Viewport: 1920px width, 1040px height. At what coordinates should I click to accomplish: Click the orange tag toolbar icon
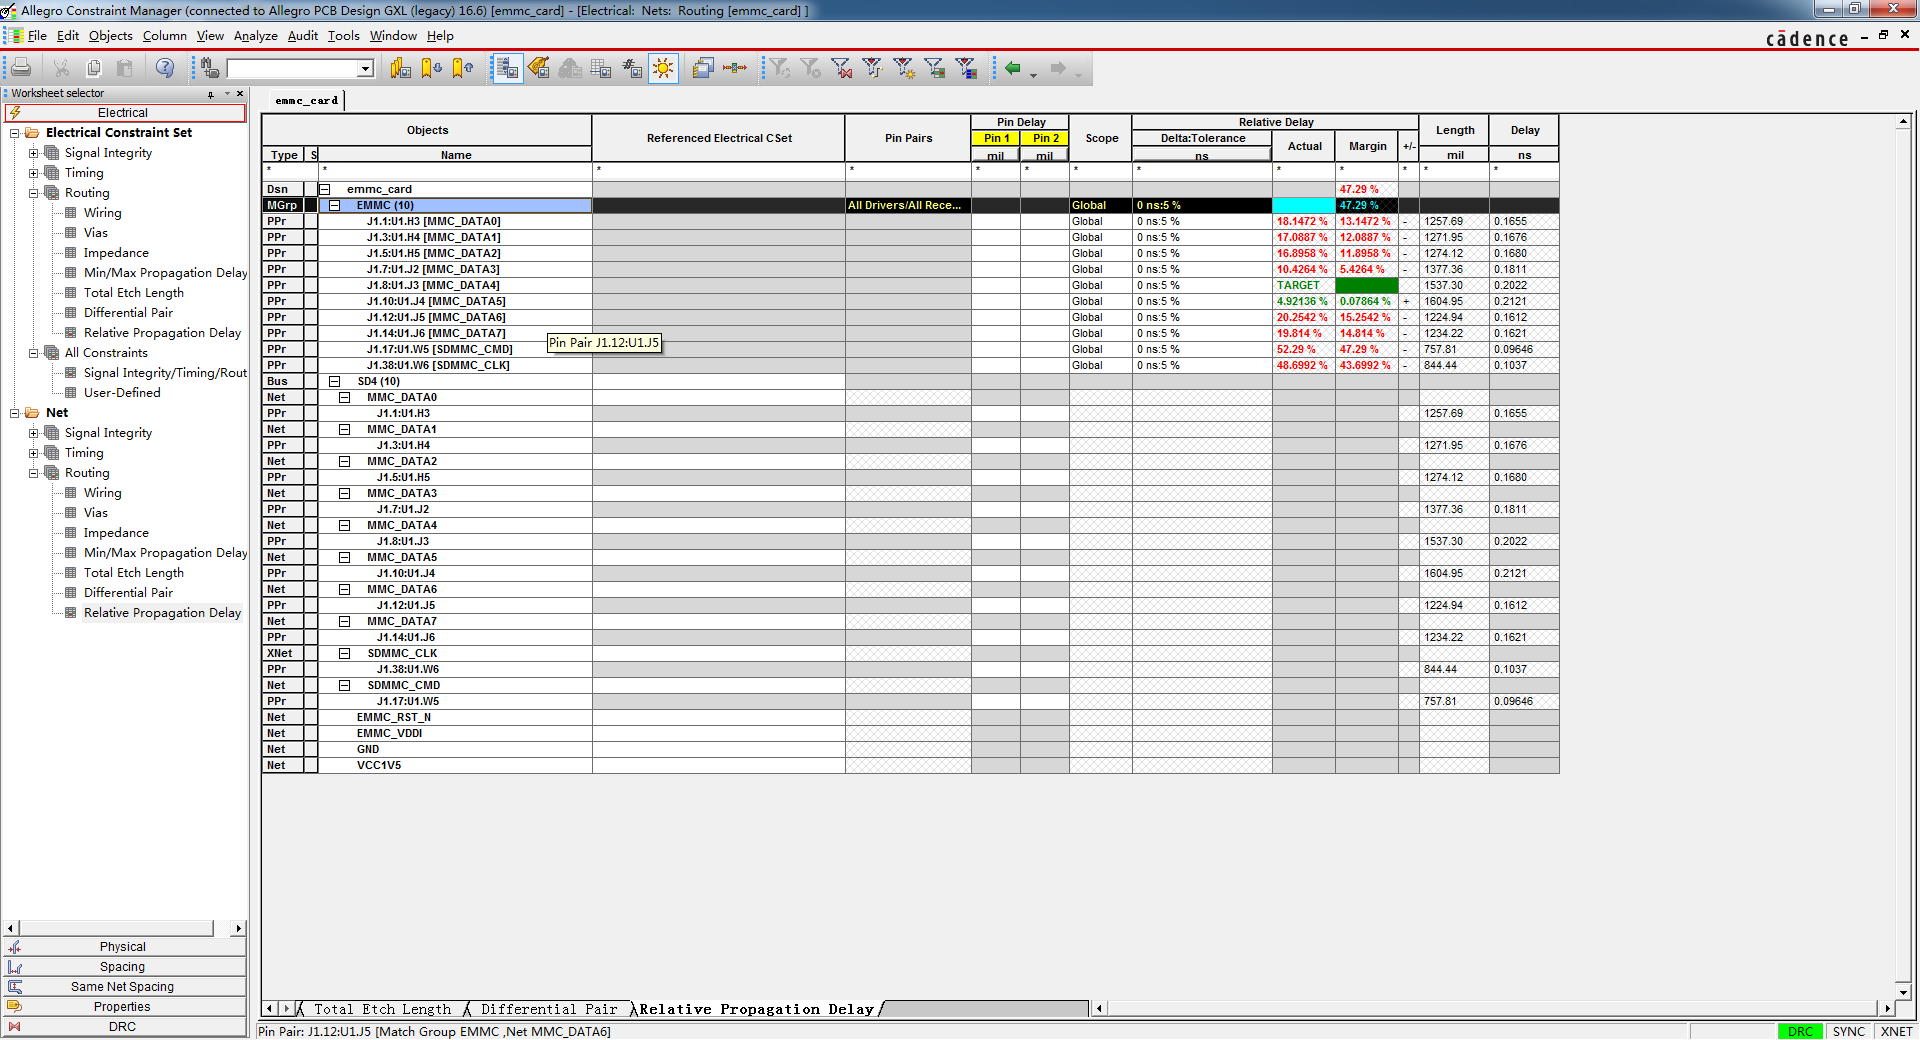[x=539, y=68]
